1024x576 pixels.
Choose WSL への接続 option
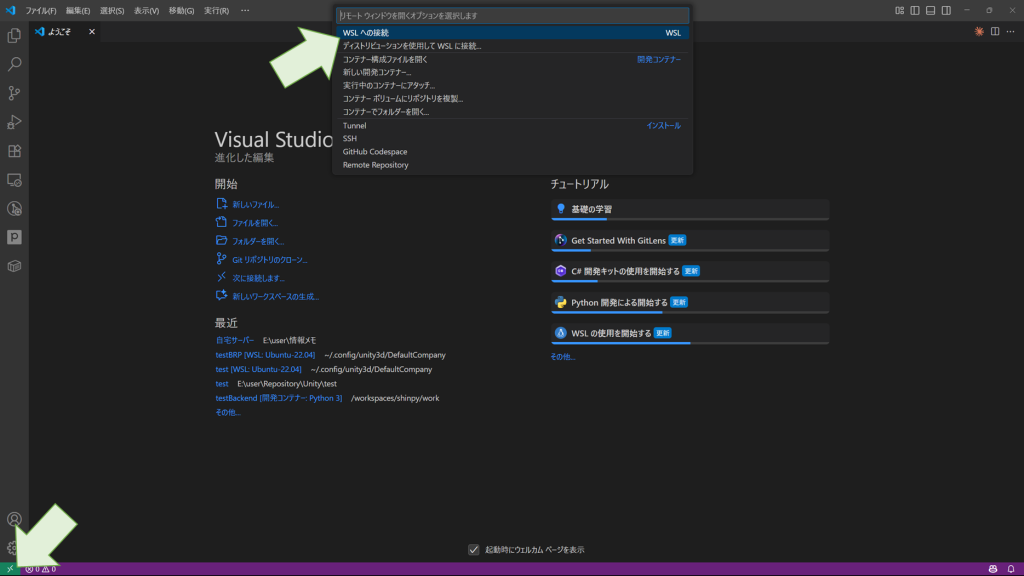coord(513,33)
